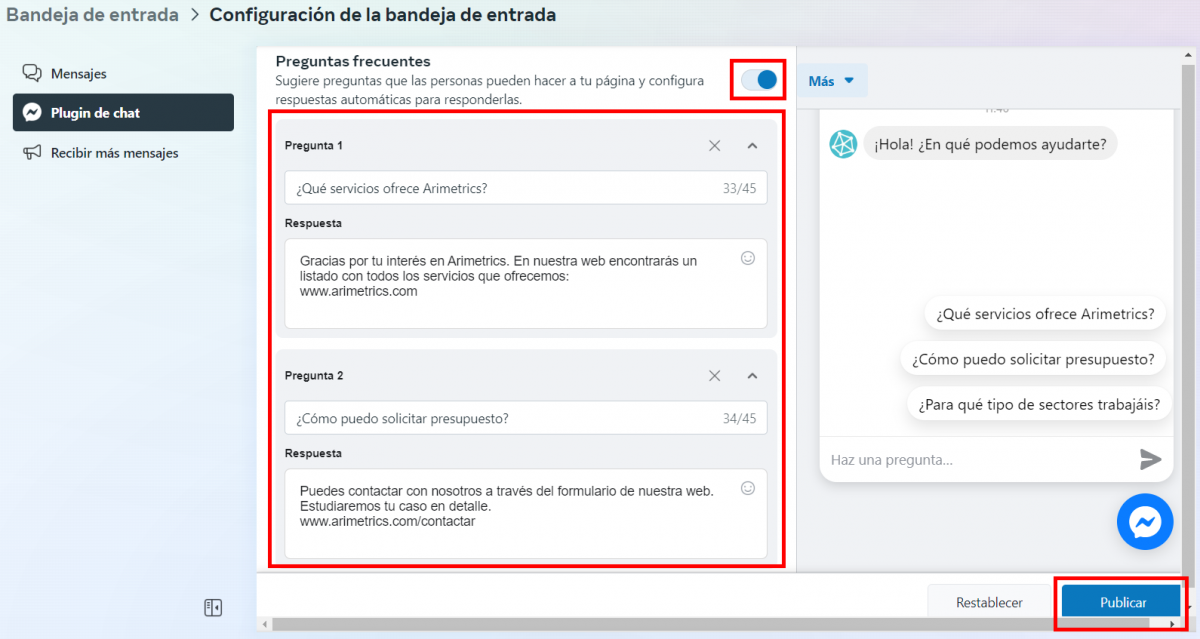
Task: Click the ¡Hola! greeting message bubble
Action: point(990,144)
